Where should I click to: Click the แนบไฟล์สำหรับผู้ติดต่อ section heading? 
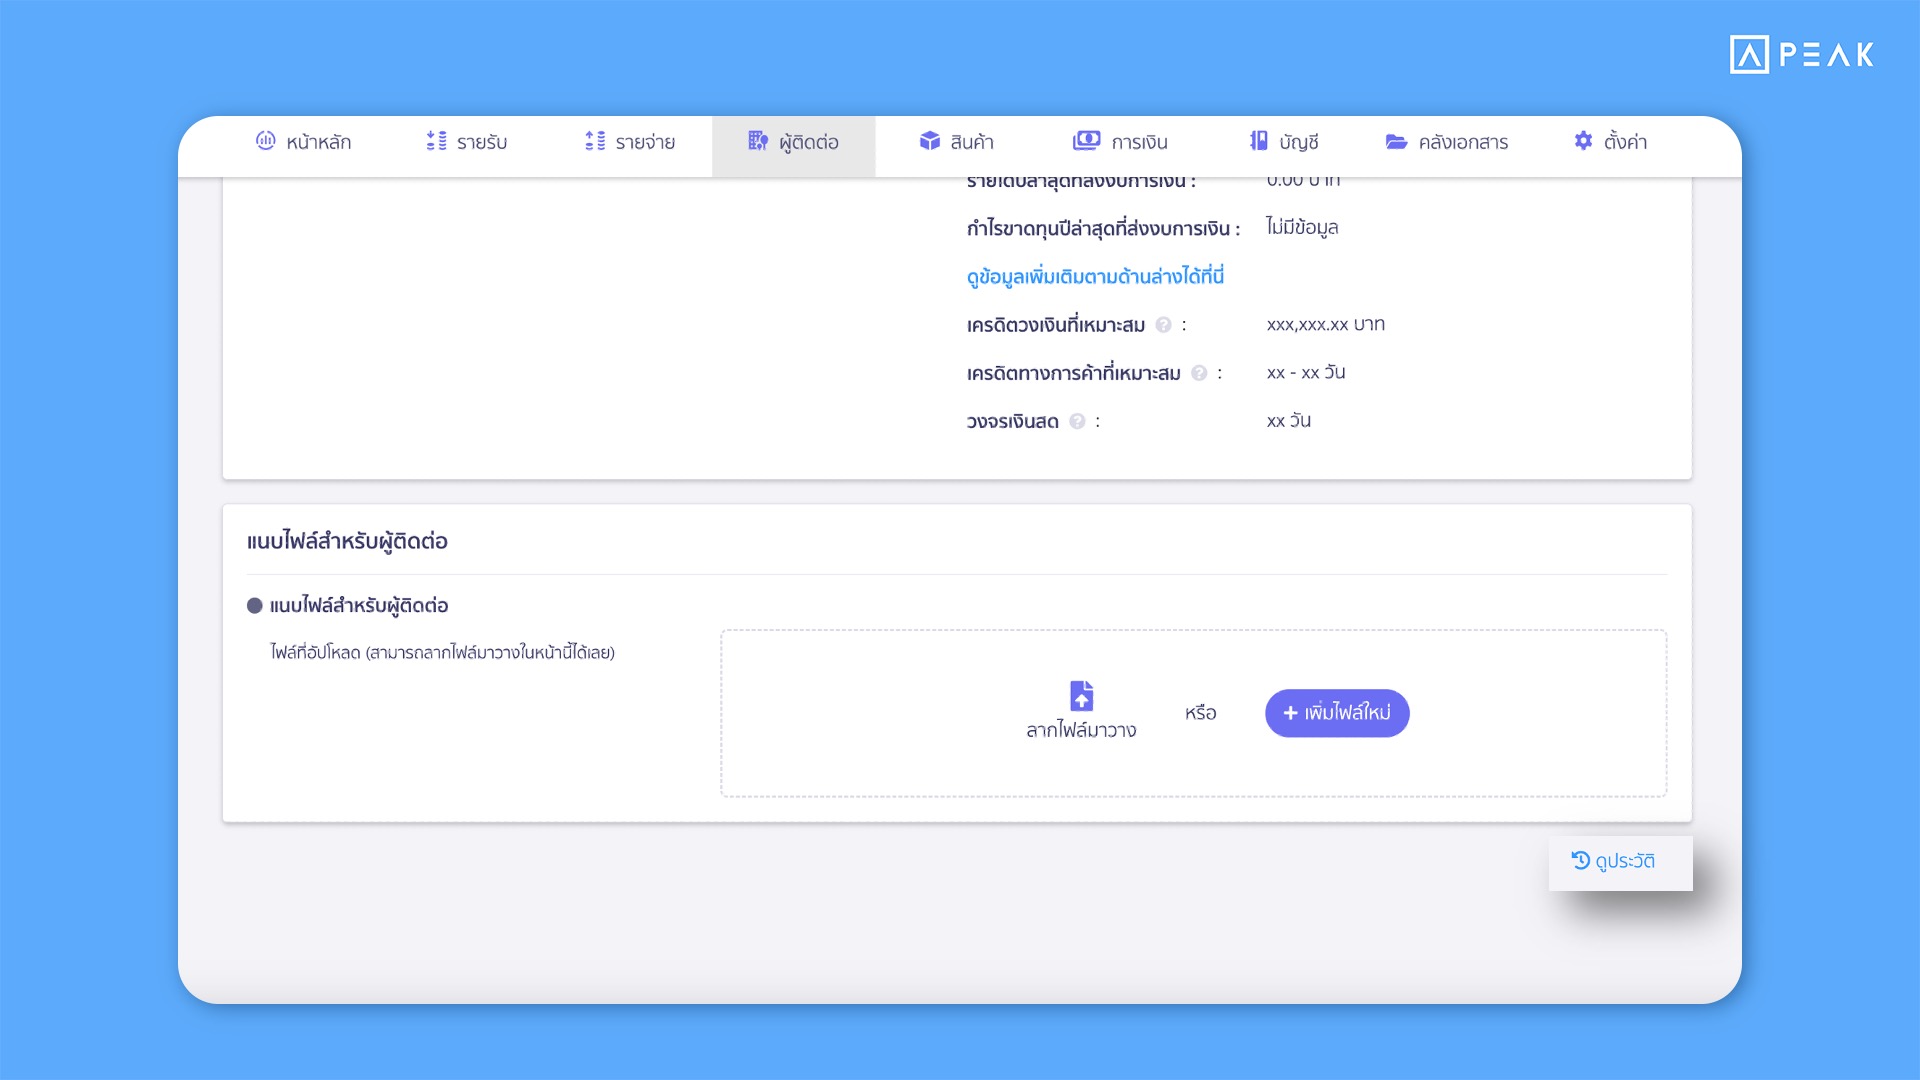[x=347, y=541]
